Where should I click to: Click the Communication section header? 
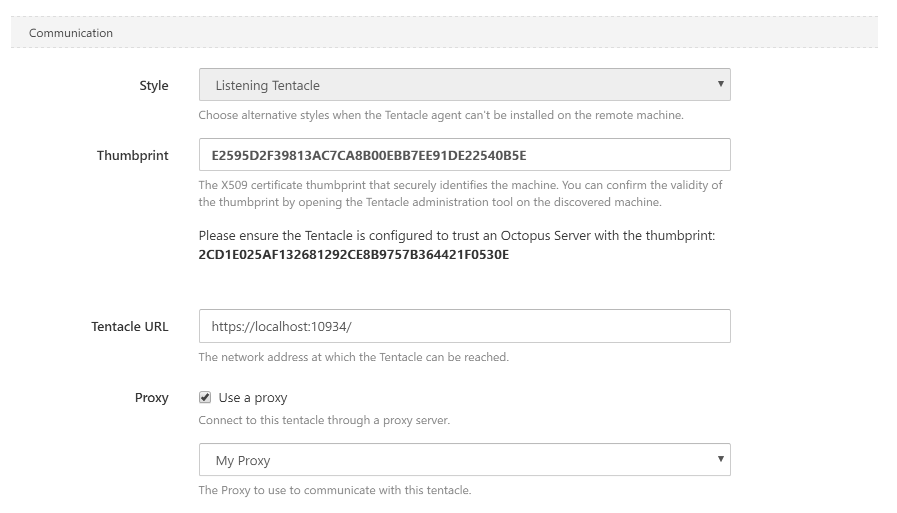click(x=71, y=33)
